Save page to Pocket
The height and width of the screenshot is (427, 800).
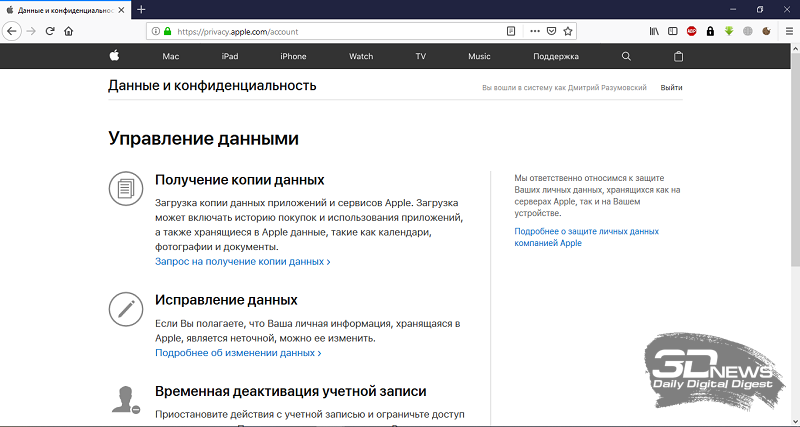point(551,31)
